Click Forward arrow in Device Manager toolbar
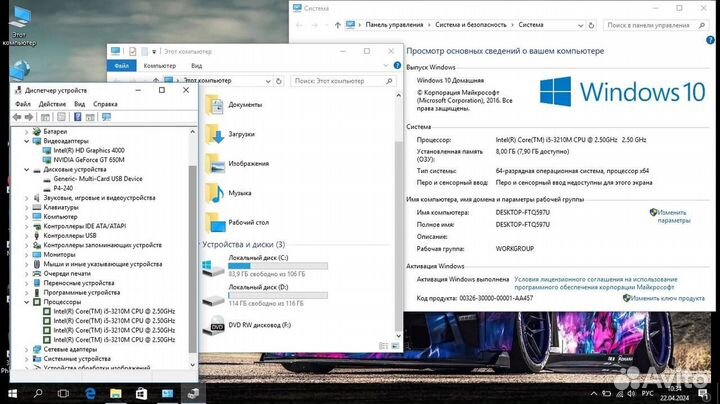 pyautogui.click(x=29, y=117)
